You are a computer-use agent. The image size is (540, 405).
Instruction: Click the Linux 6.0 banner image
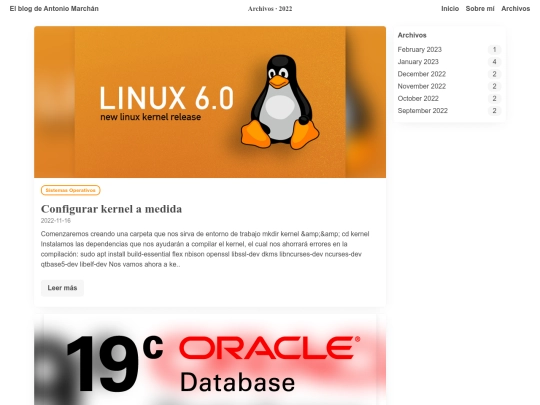click(210, 102)
